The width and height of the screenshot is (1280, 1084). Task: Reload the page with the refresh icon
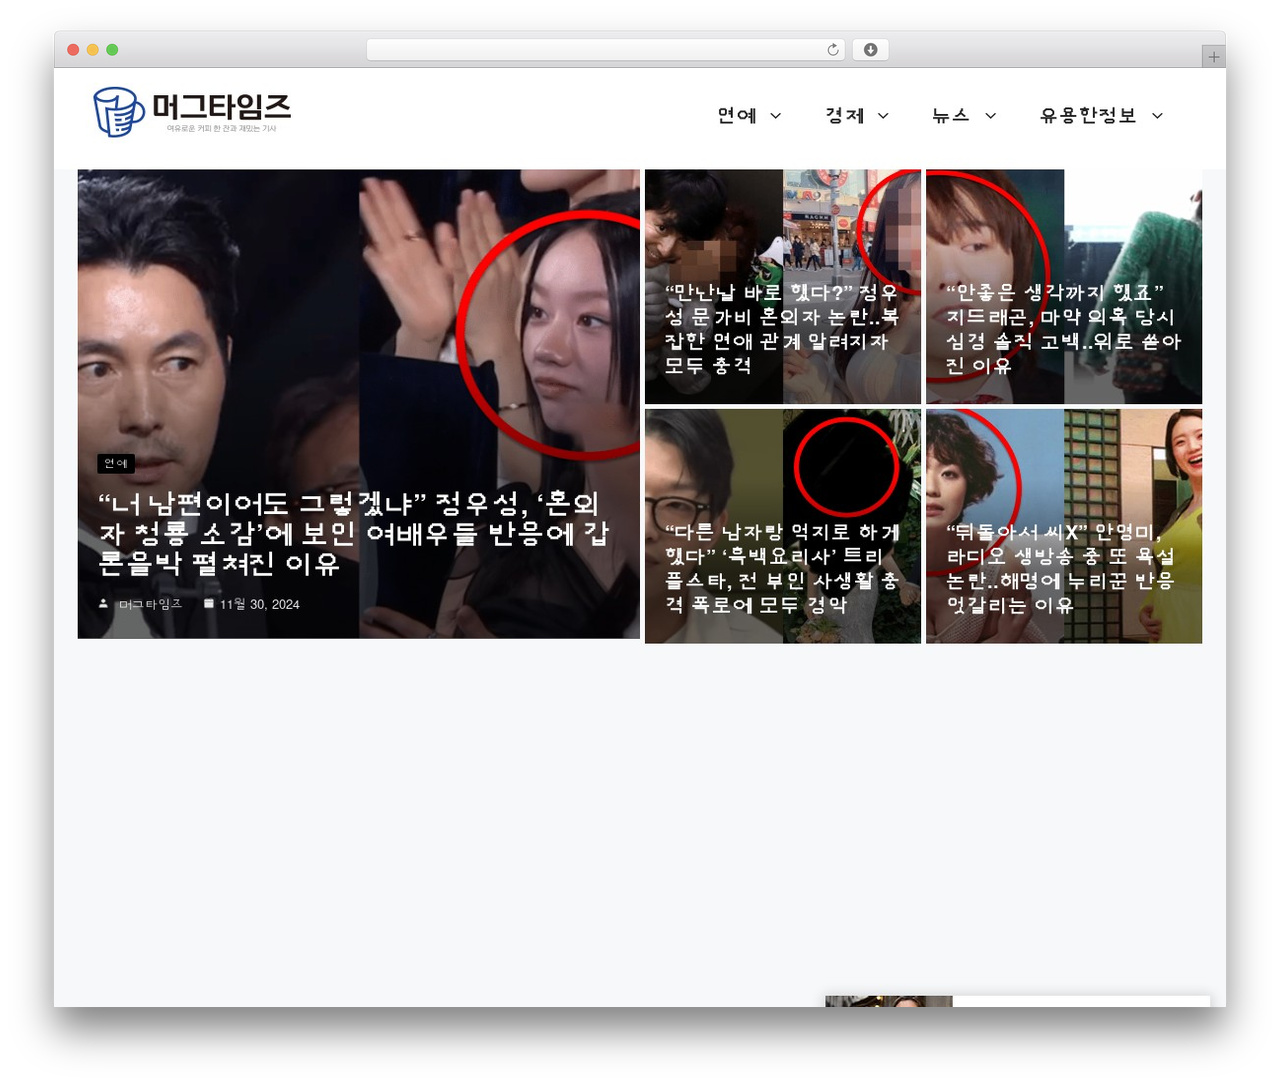(833, 50)
